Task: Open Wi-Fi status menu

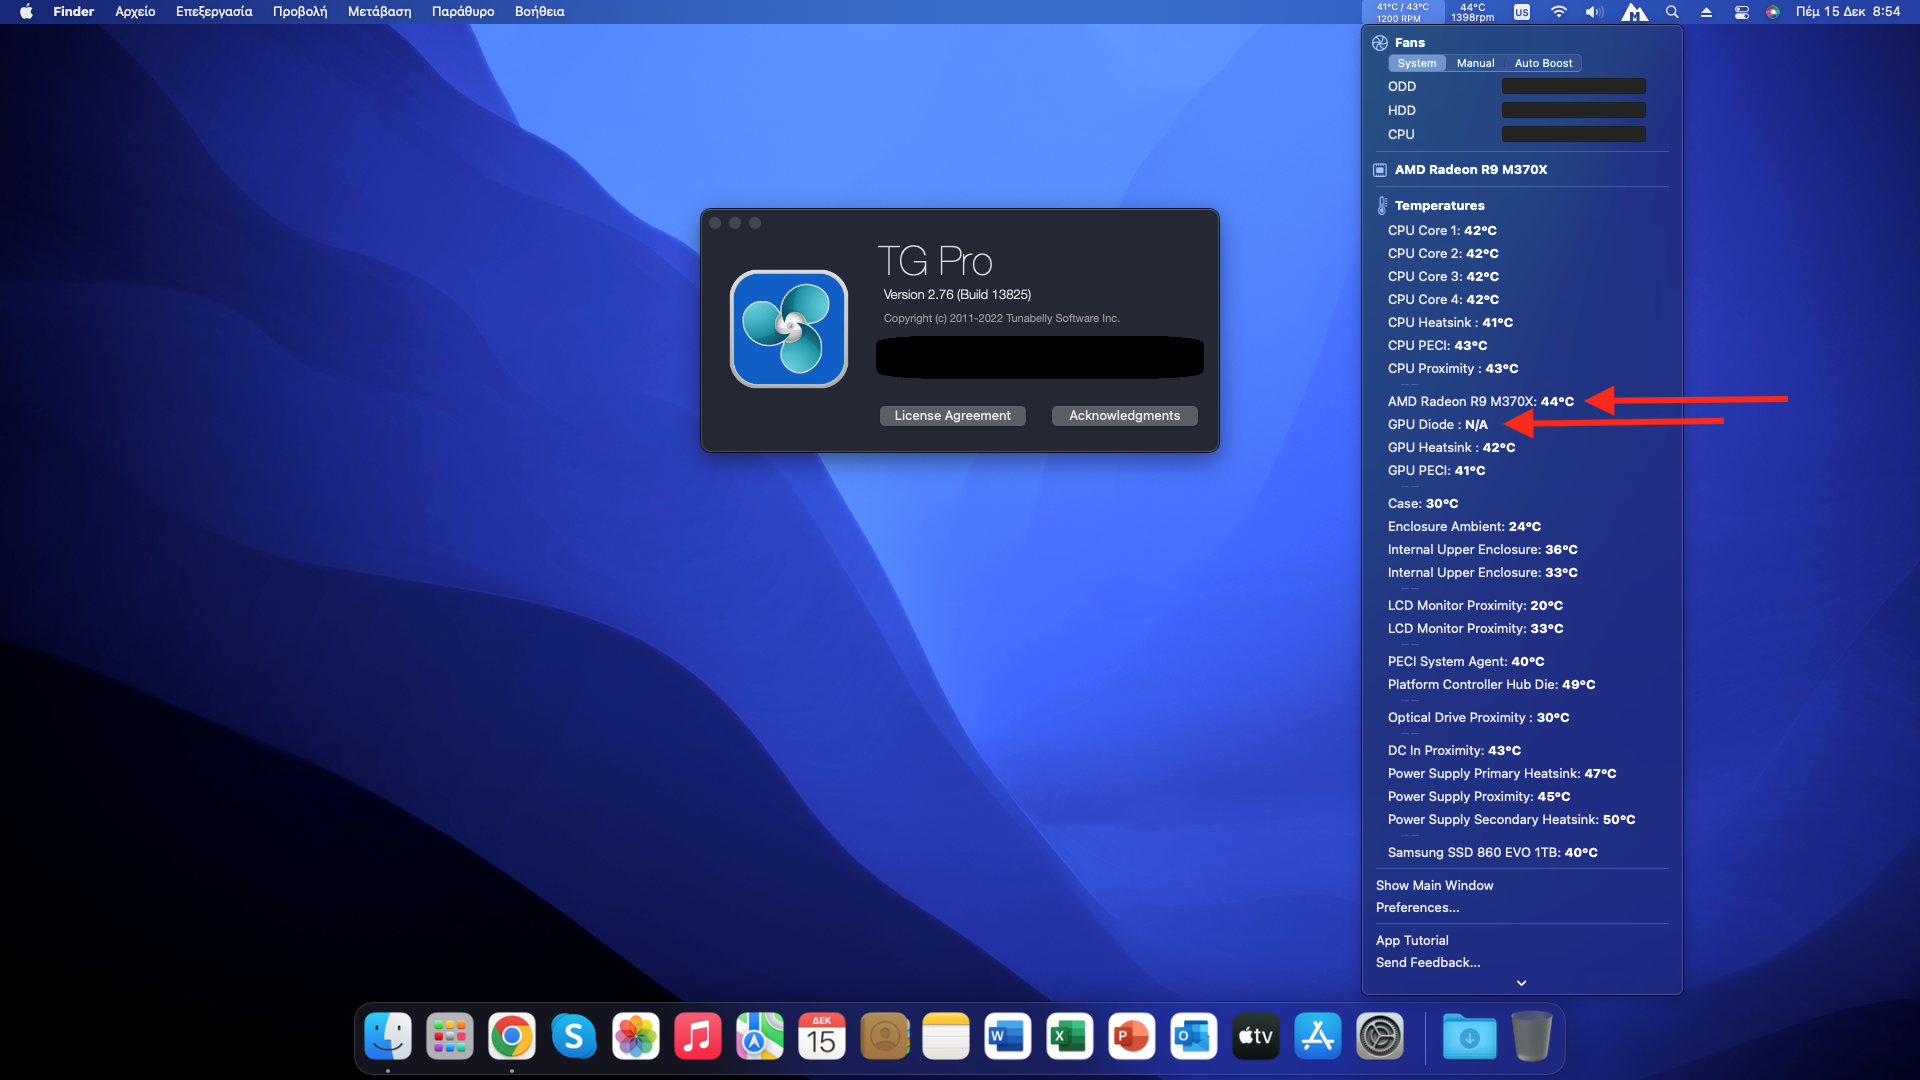Action: 1558,12
